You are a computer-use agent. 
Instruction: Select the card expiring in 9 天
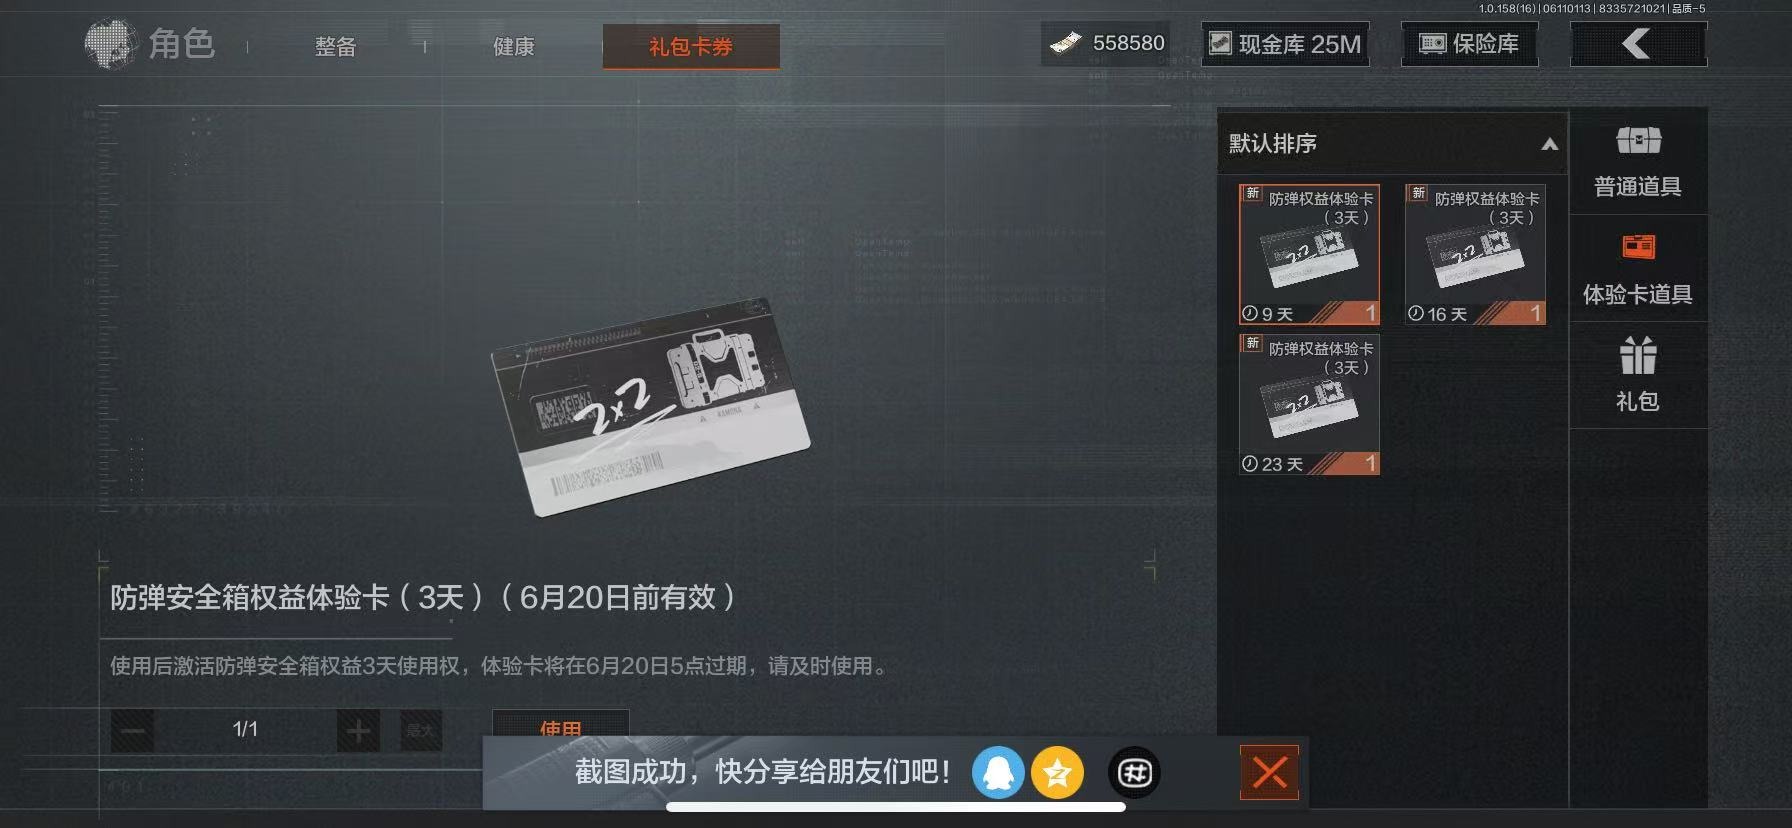click(1309, 254)
